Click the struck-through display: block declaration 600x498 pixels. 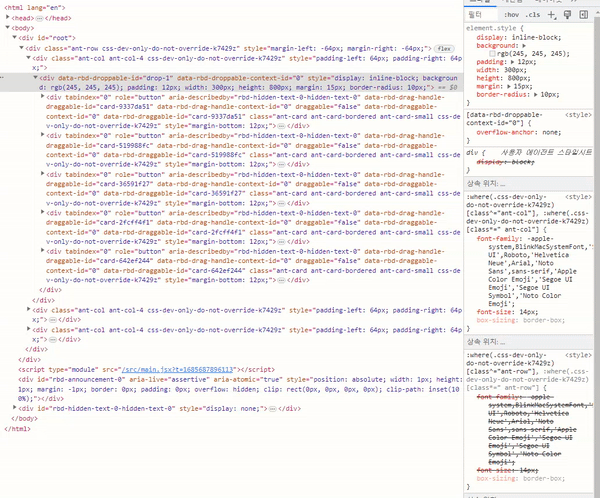coord(505,162)
